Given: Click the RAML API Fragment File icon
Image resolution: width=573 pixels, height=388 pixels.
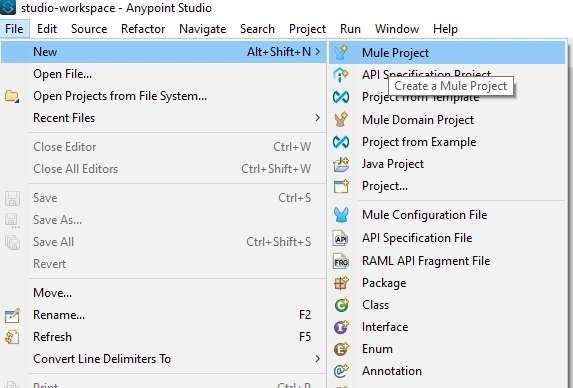Looking at the screenshot, I should [341, 261].
